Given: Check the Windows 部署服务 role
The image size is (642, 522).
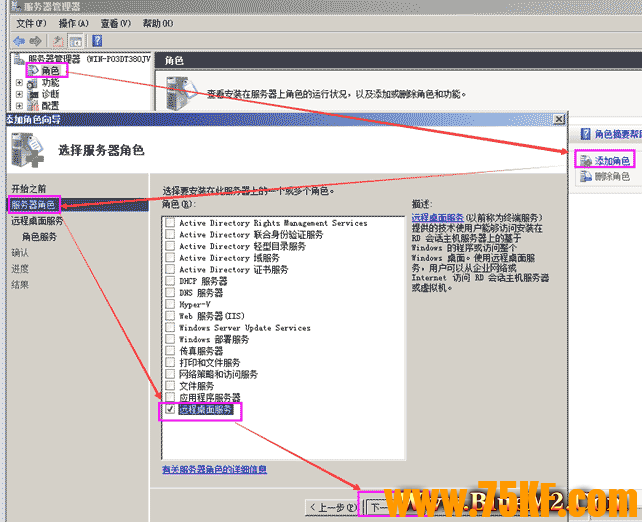Looking at the screenshot, I should 170,339.
